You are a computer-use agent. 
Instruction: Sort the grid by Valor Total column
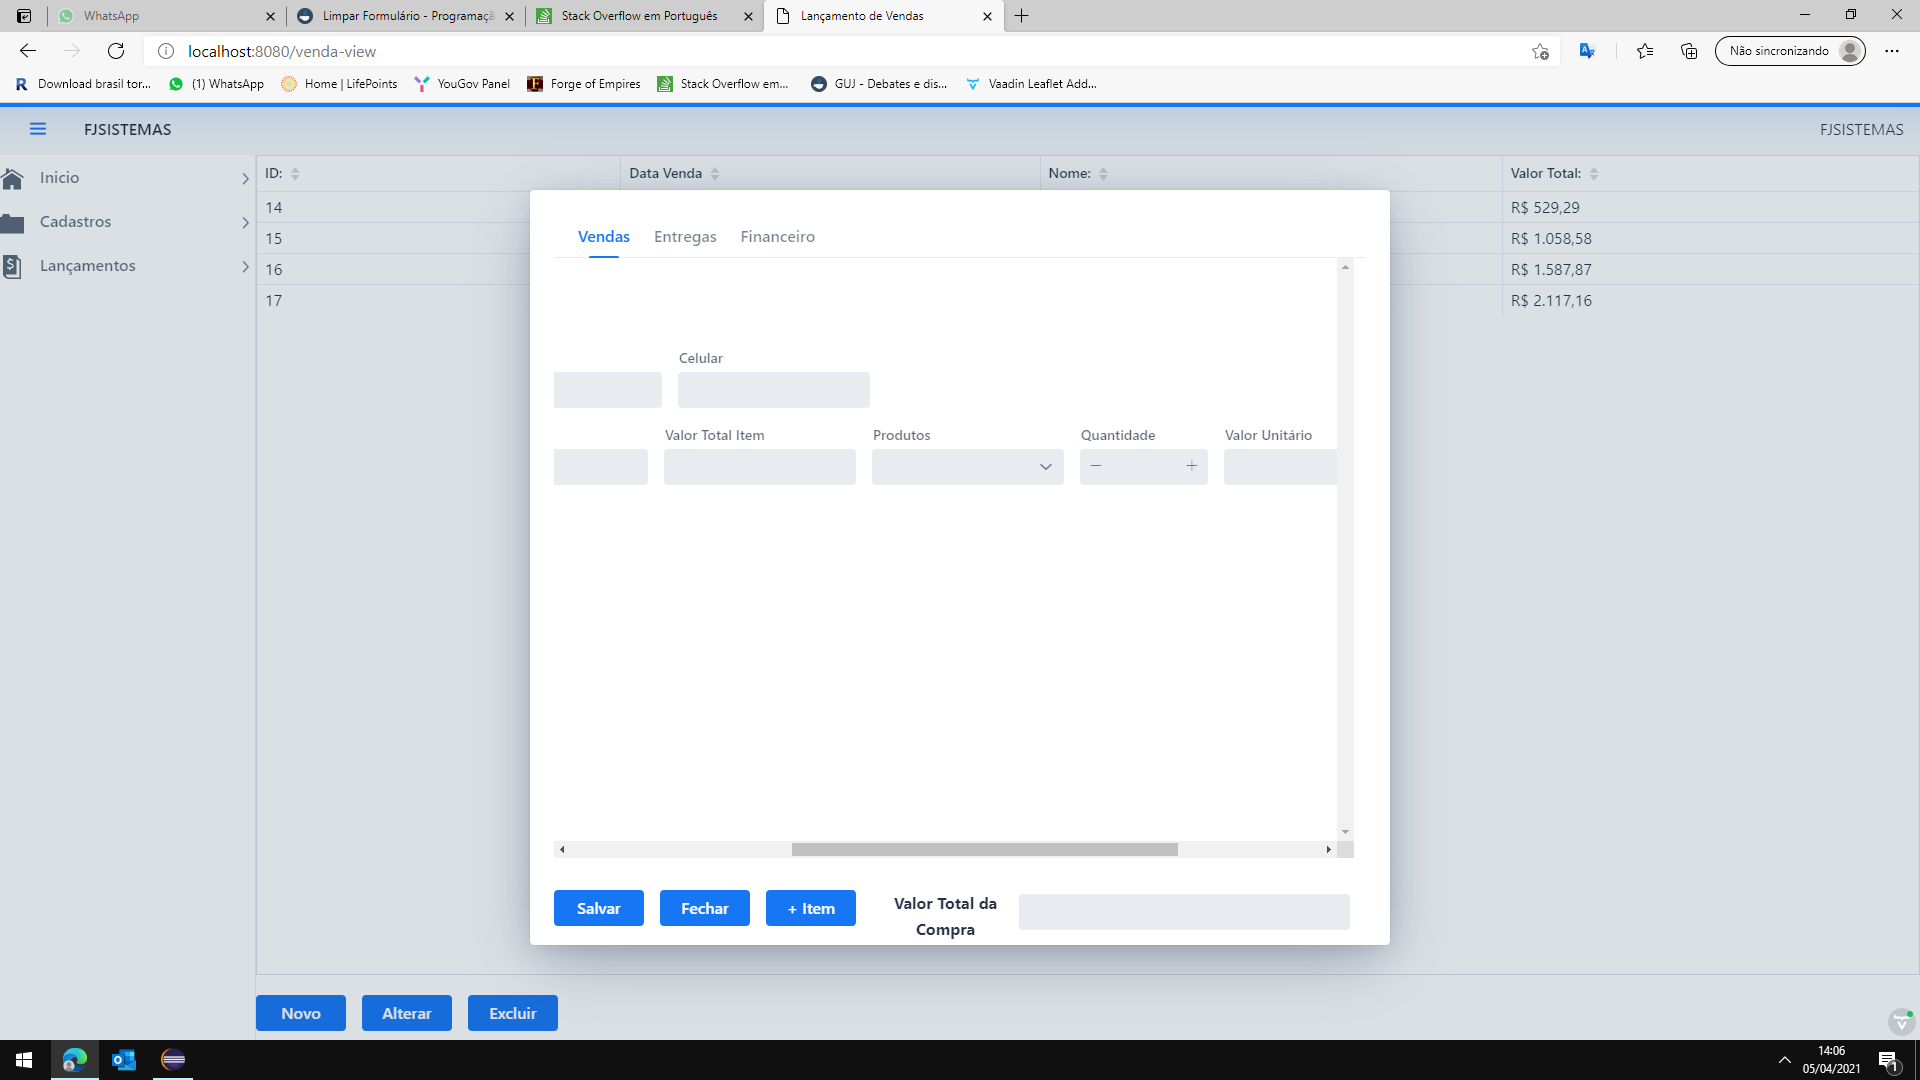(1594, 174)
